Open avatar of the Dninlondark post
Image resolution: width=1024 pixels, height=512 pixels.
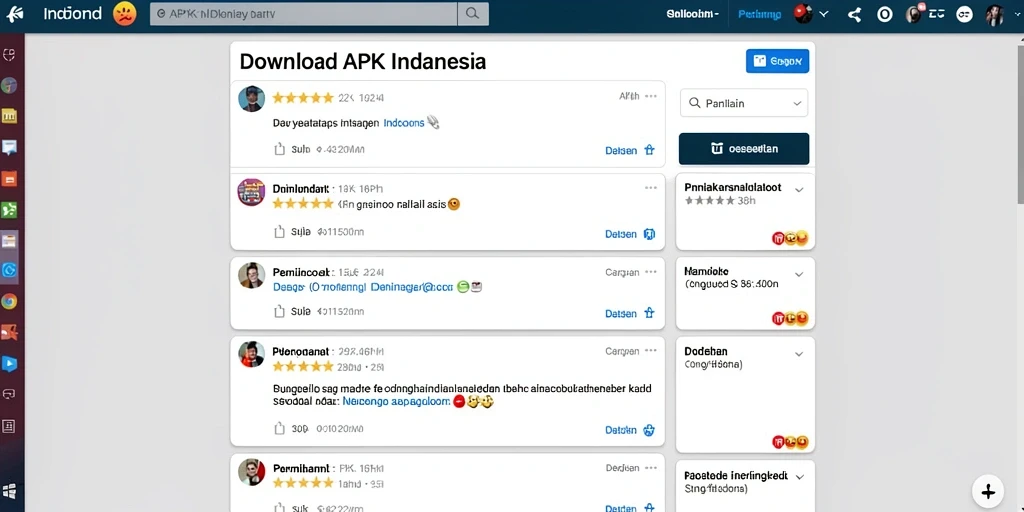click(251, 192)
